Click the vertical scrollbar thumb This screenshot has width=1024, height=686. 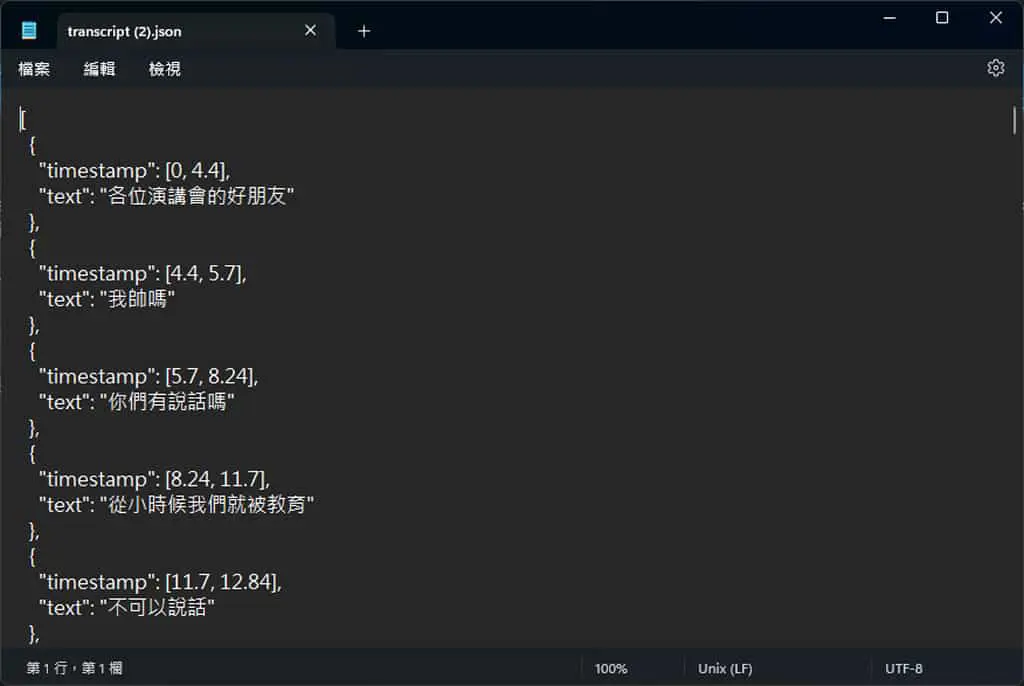(1014, 120)
